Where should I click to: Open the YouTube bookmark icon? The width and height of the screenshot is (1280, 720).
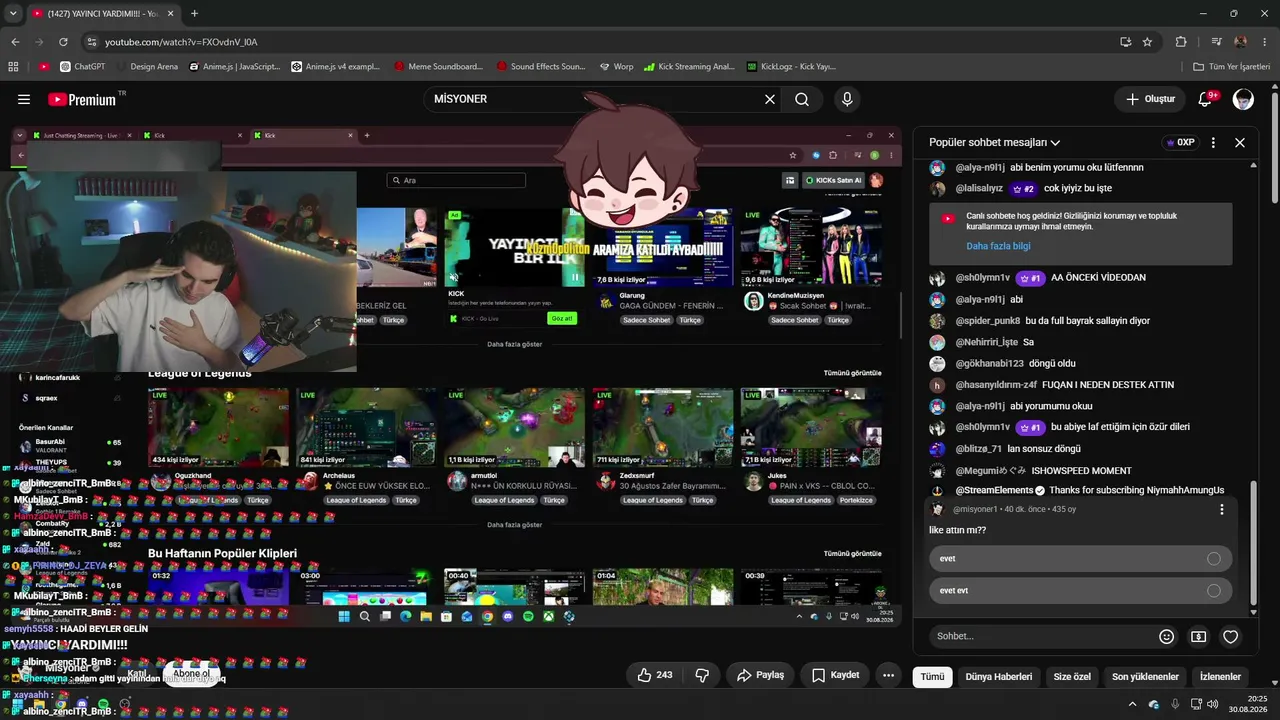44,67
